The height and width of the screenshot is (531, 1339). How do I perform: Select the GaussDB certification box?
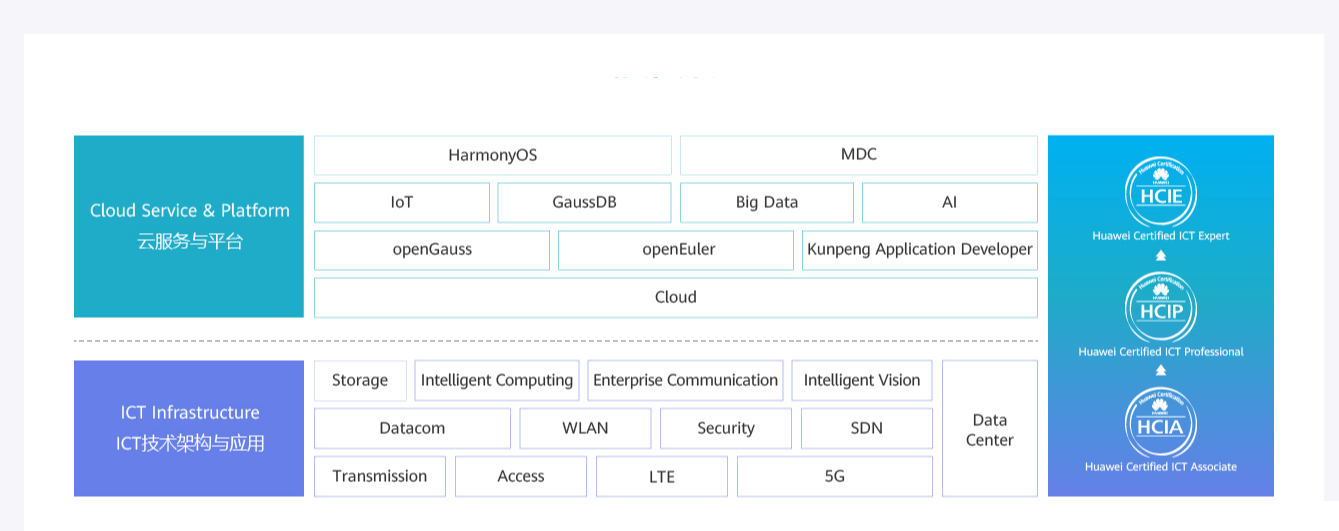pos(584,202)
